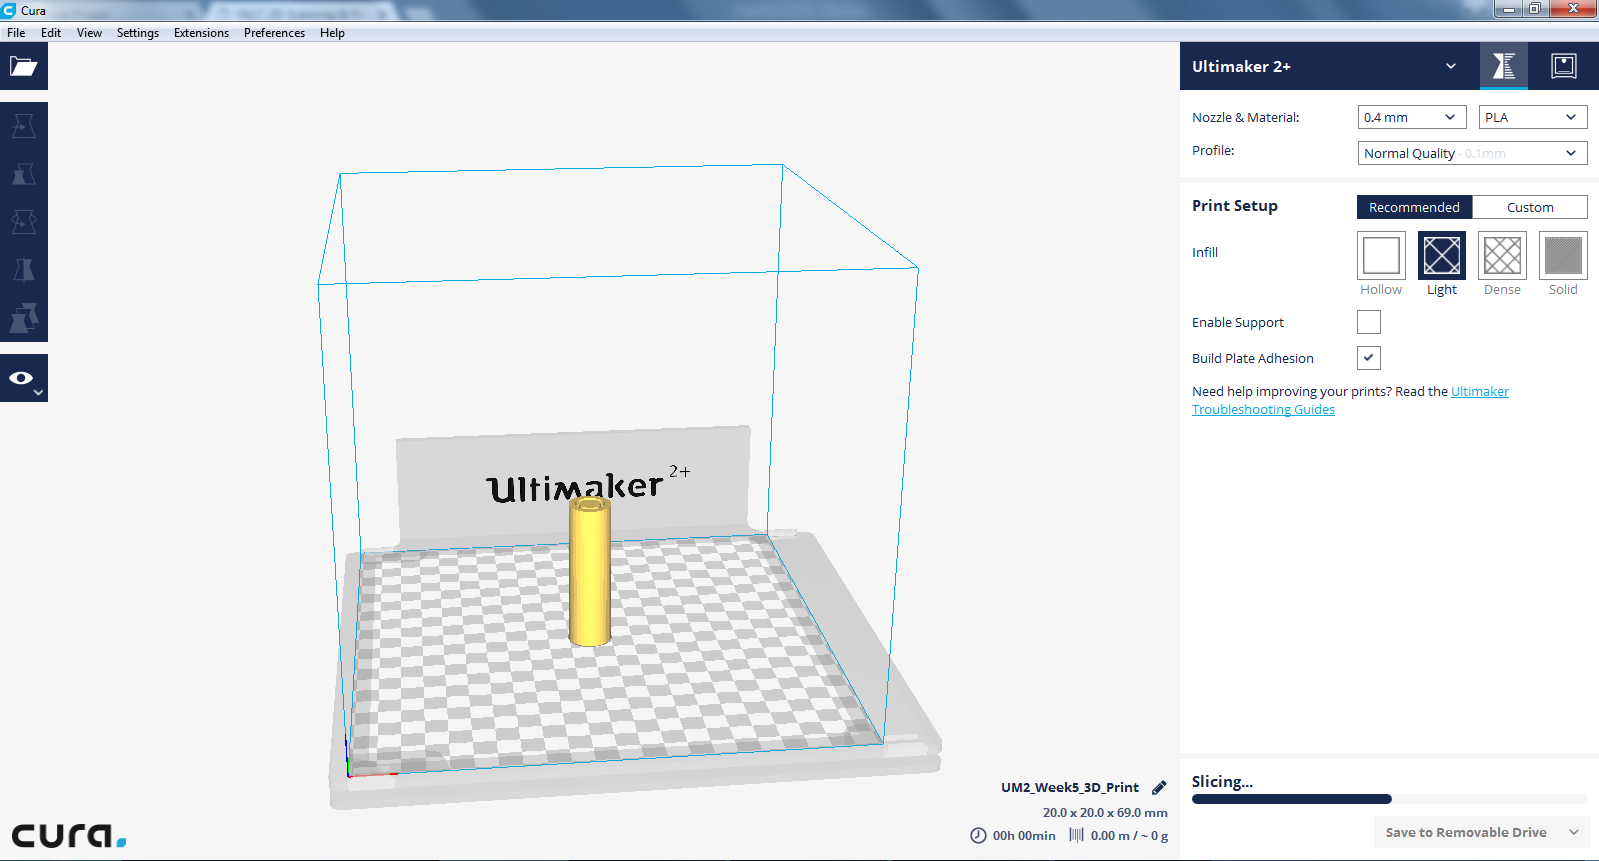Switch to Custom print setup

1530,207
